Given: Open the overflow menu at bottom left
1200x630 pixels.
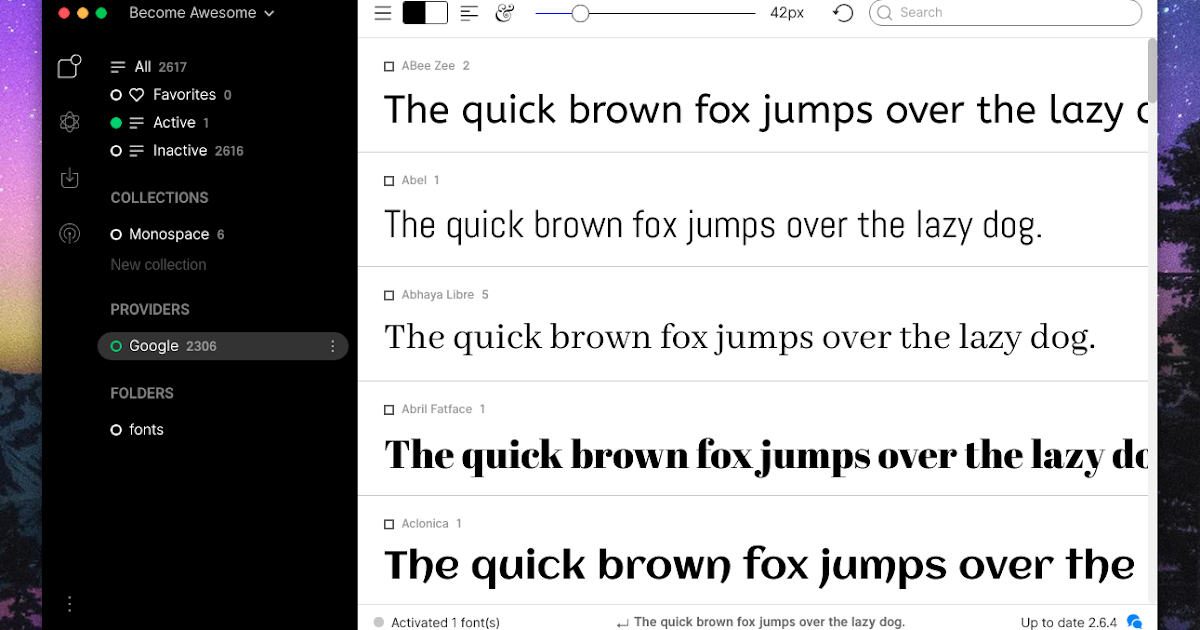Looking at the screenshot, I should 69,604.
